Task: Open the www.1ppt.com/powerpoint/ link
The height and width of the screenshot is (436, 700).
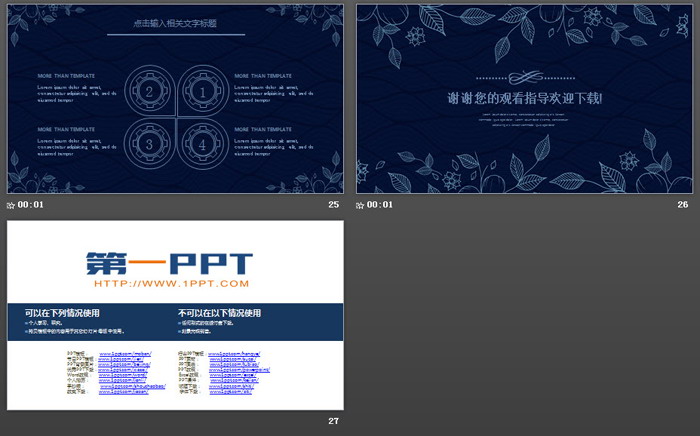Action: click(240, 370)
